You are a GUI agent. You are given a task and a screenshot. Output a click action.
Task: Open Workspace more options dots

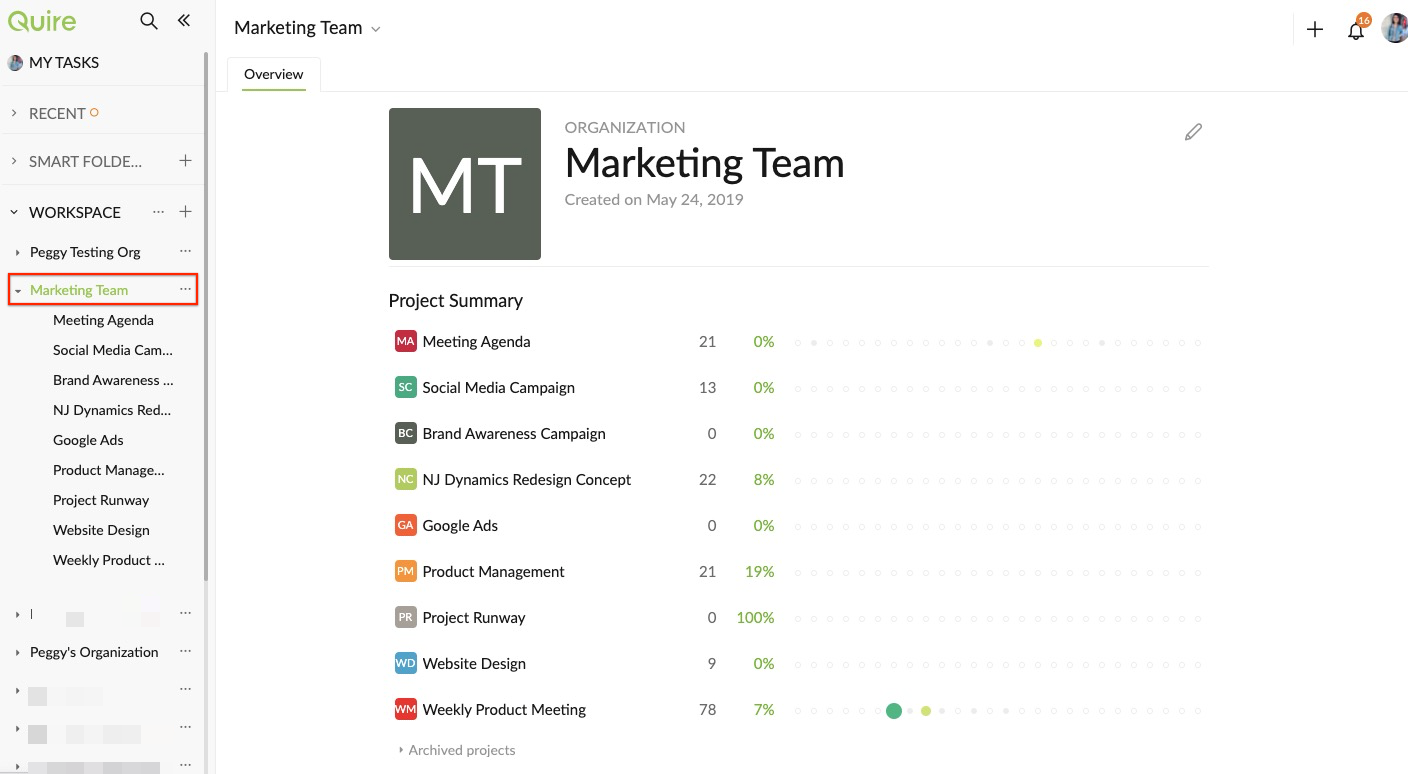(158, 212)
